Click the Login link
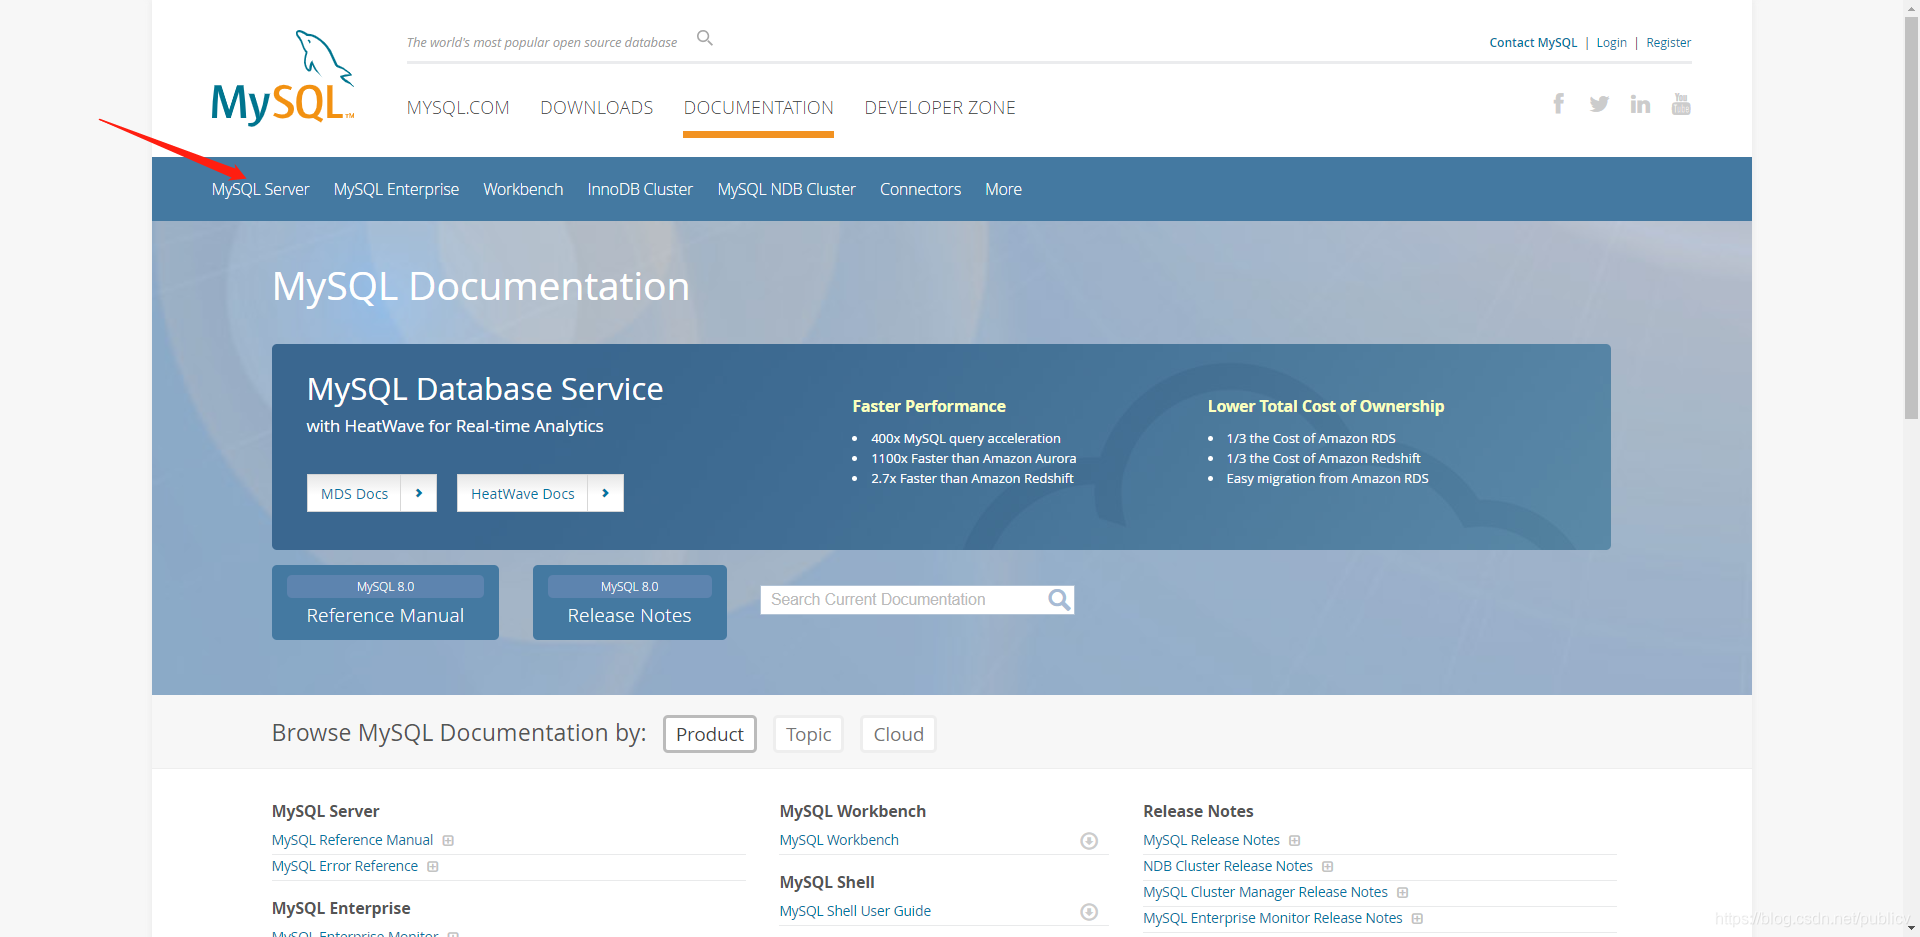Screen dimensions: 1920x937 [1611, 43]
